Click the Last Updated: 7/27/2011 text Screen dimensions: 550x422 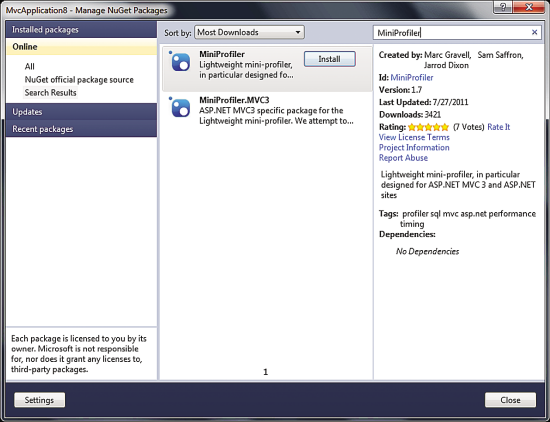[423, 102]
